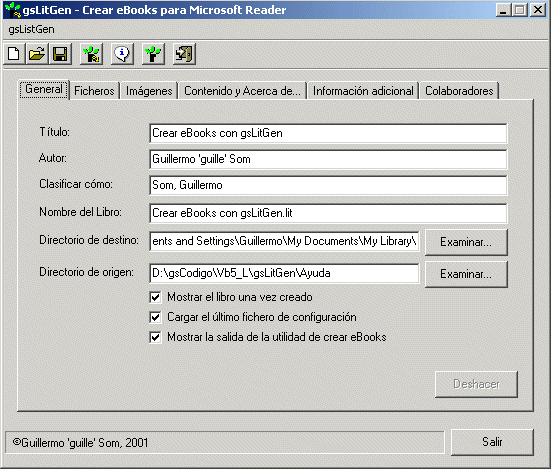Toggle Mostrar el libro una vez creado
This screenshot has height=469, width=551.
(x=155, y=297)
